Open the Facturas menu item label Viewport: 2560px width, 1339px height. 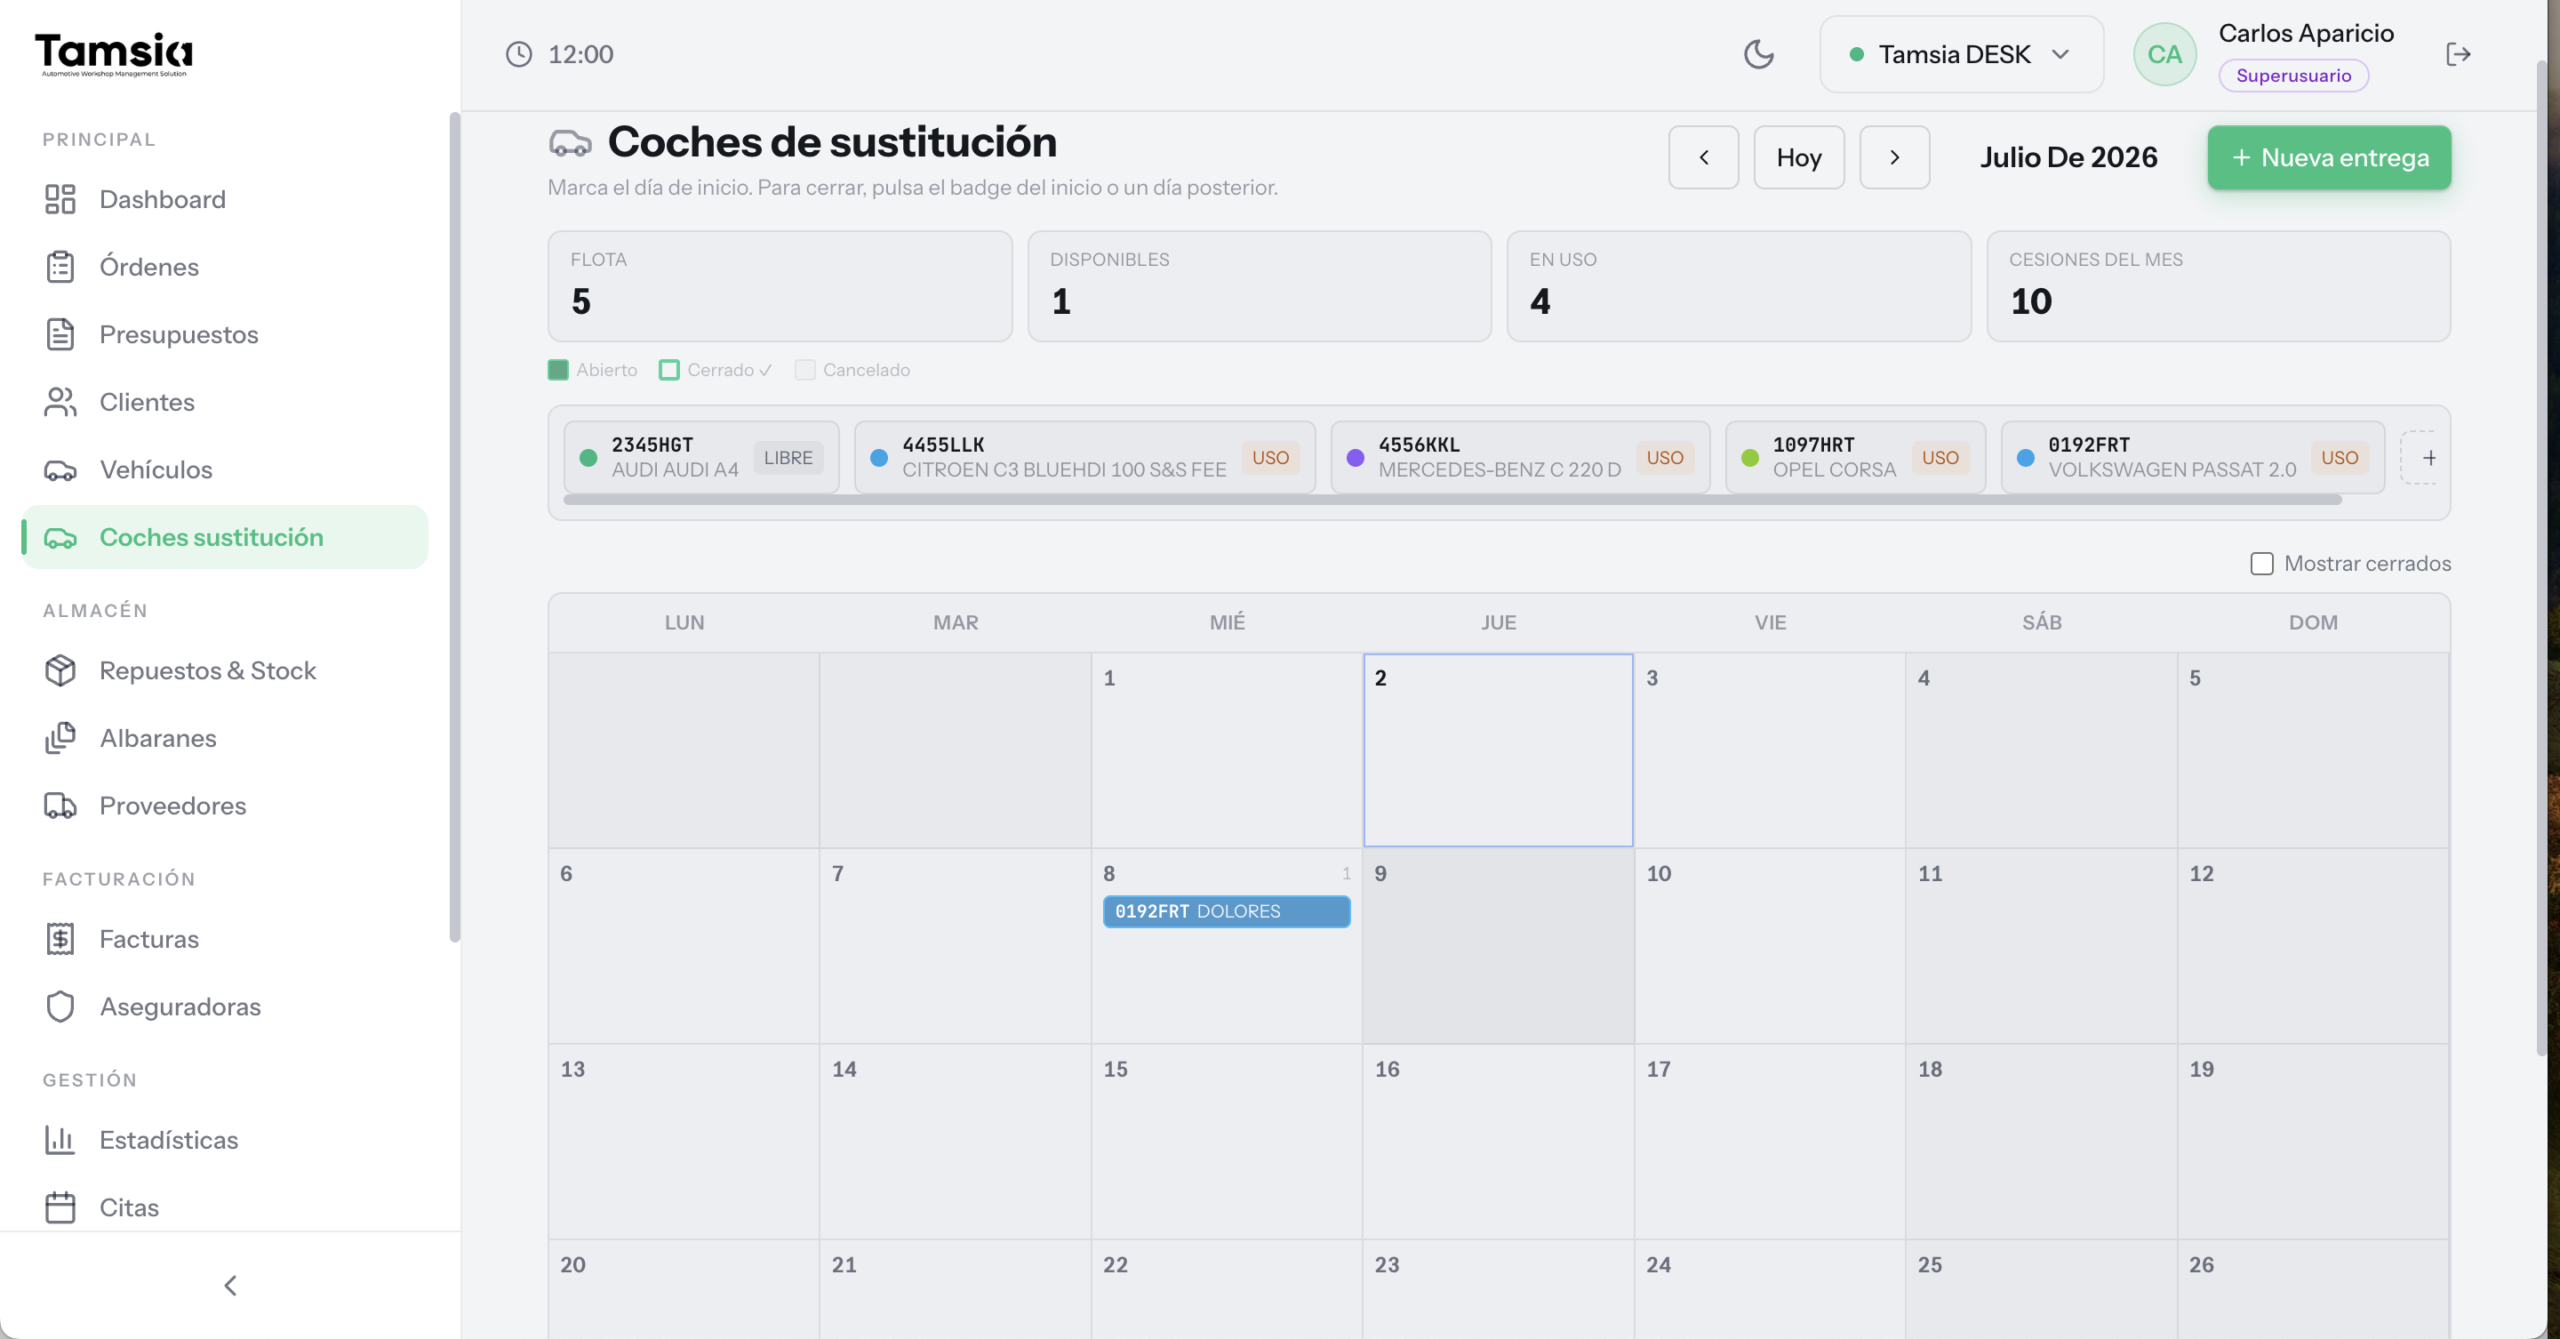tap(149, 939)
